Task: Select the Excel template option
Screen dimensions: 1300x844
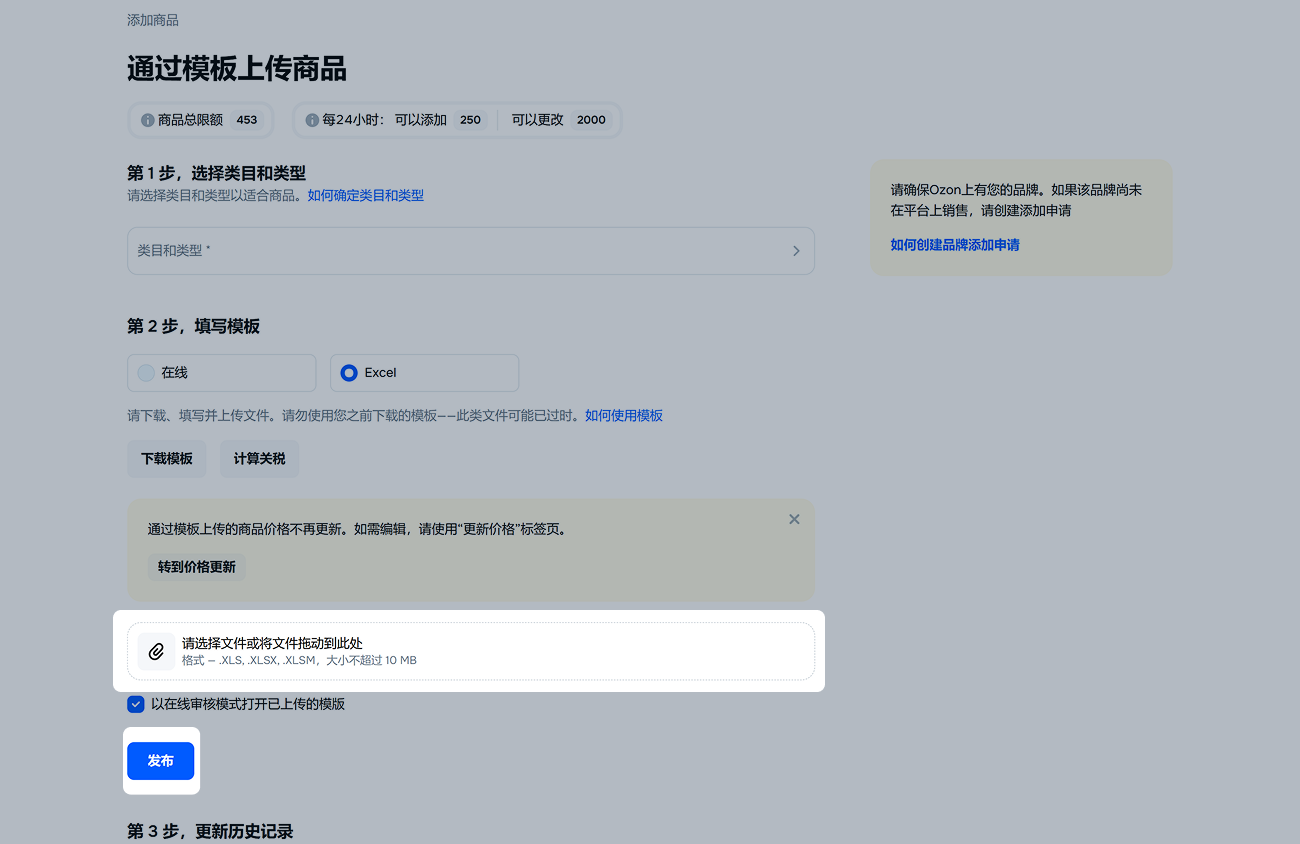Action: tap(349, 373)
